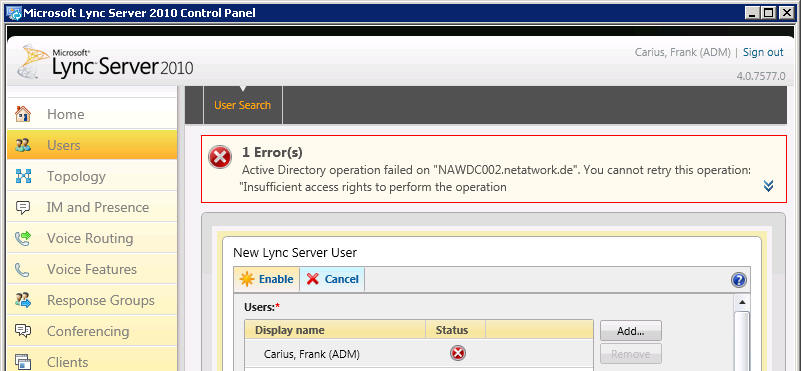Image resolution: width=801 pixels, height=371 pixels.
Task: Click the Enable button
Action: tap(267, 279)
